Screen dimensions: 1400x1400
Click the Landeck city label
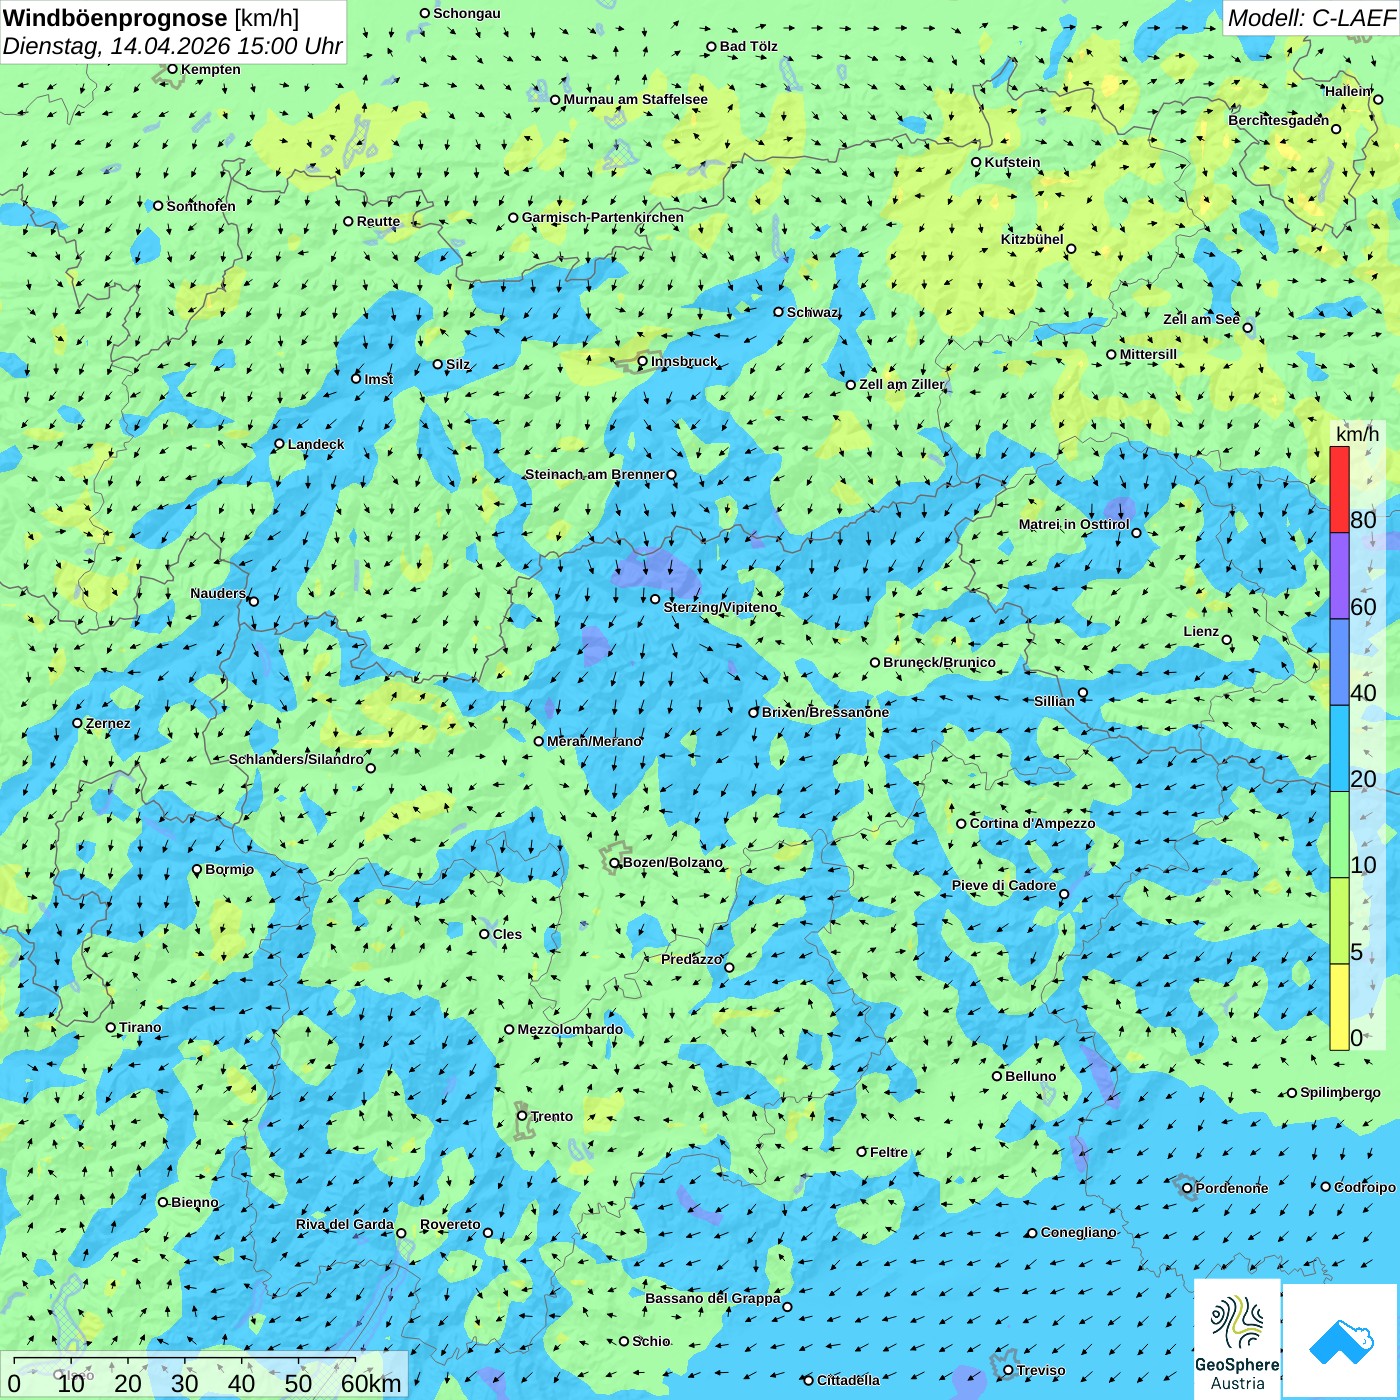pyautogui.click(x=316, y=444)
